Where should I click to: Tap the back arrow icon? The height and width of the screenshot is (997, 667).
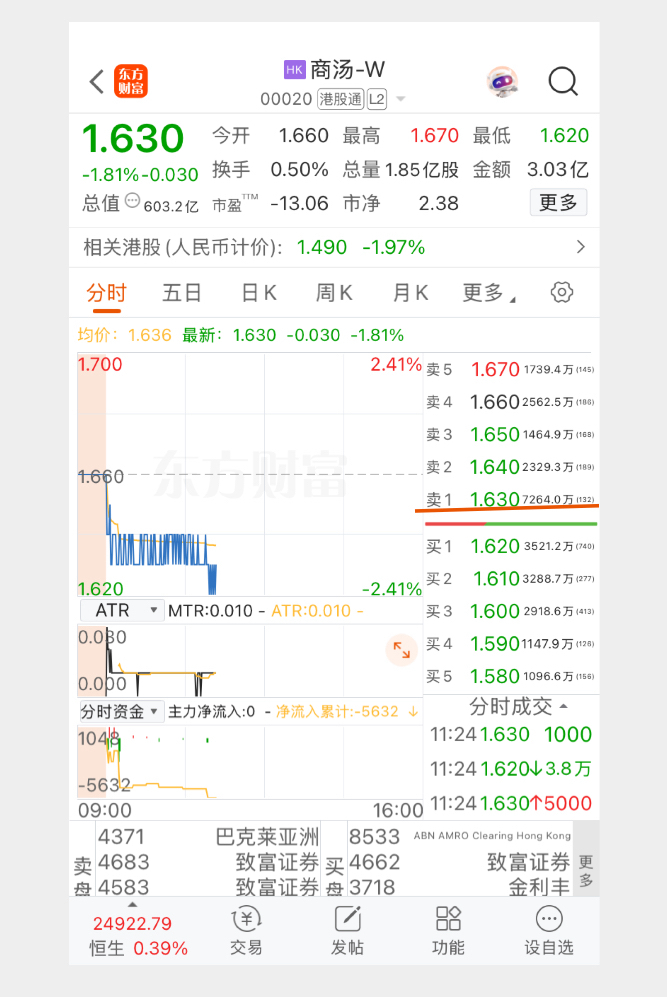97,81
